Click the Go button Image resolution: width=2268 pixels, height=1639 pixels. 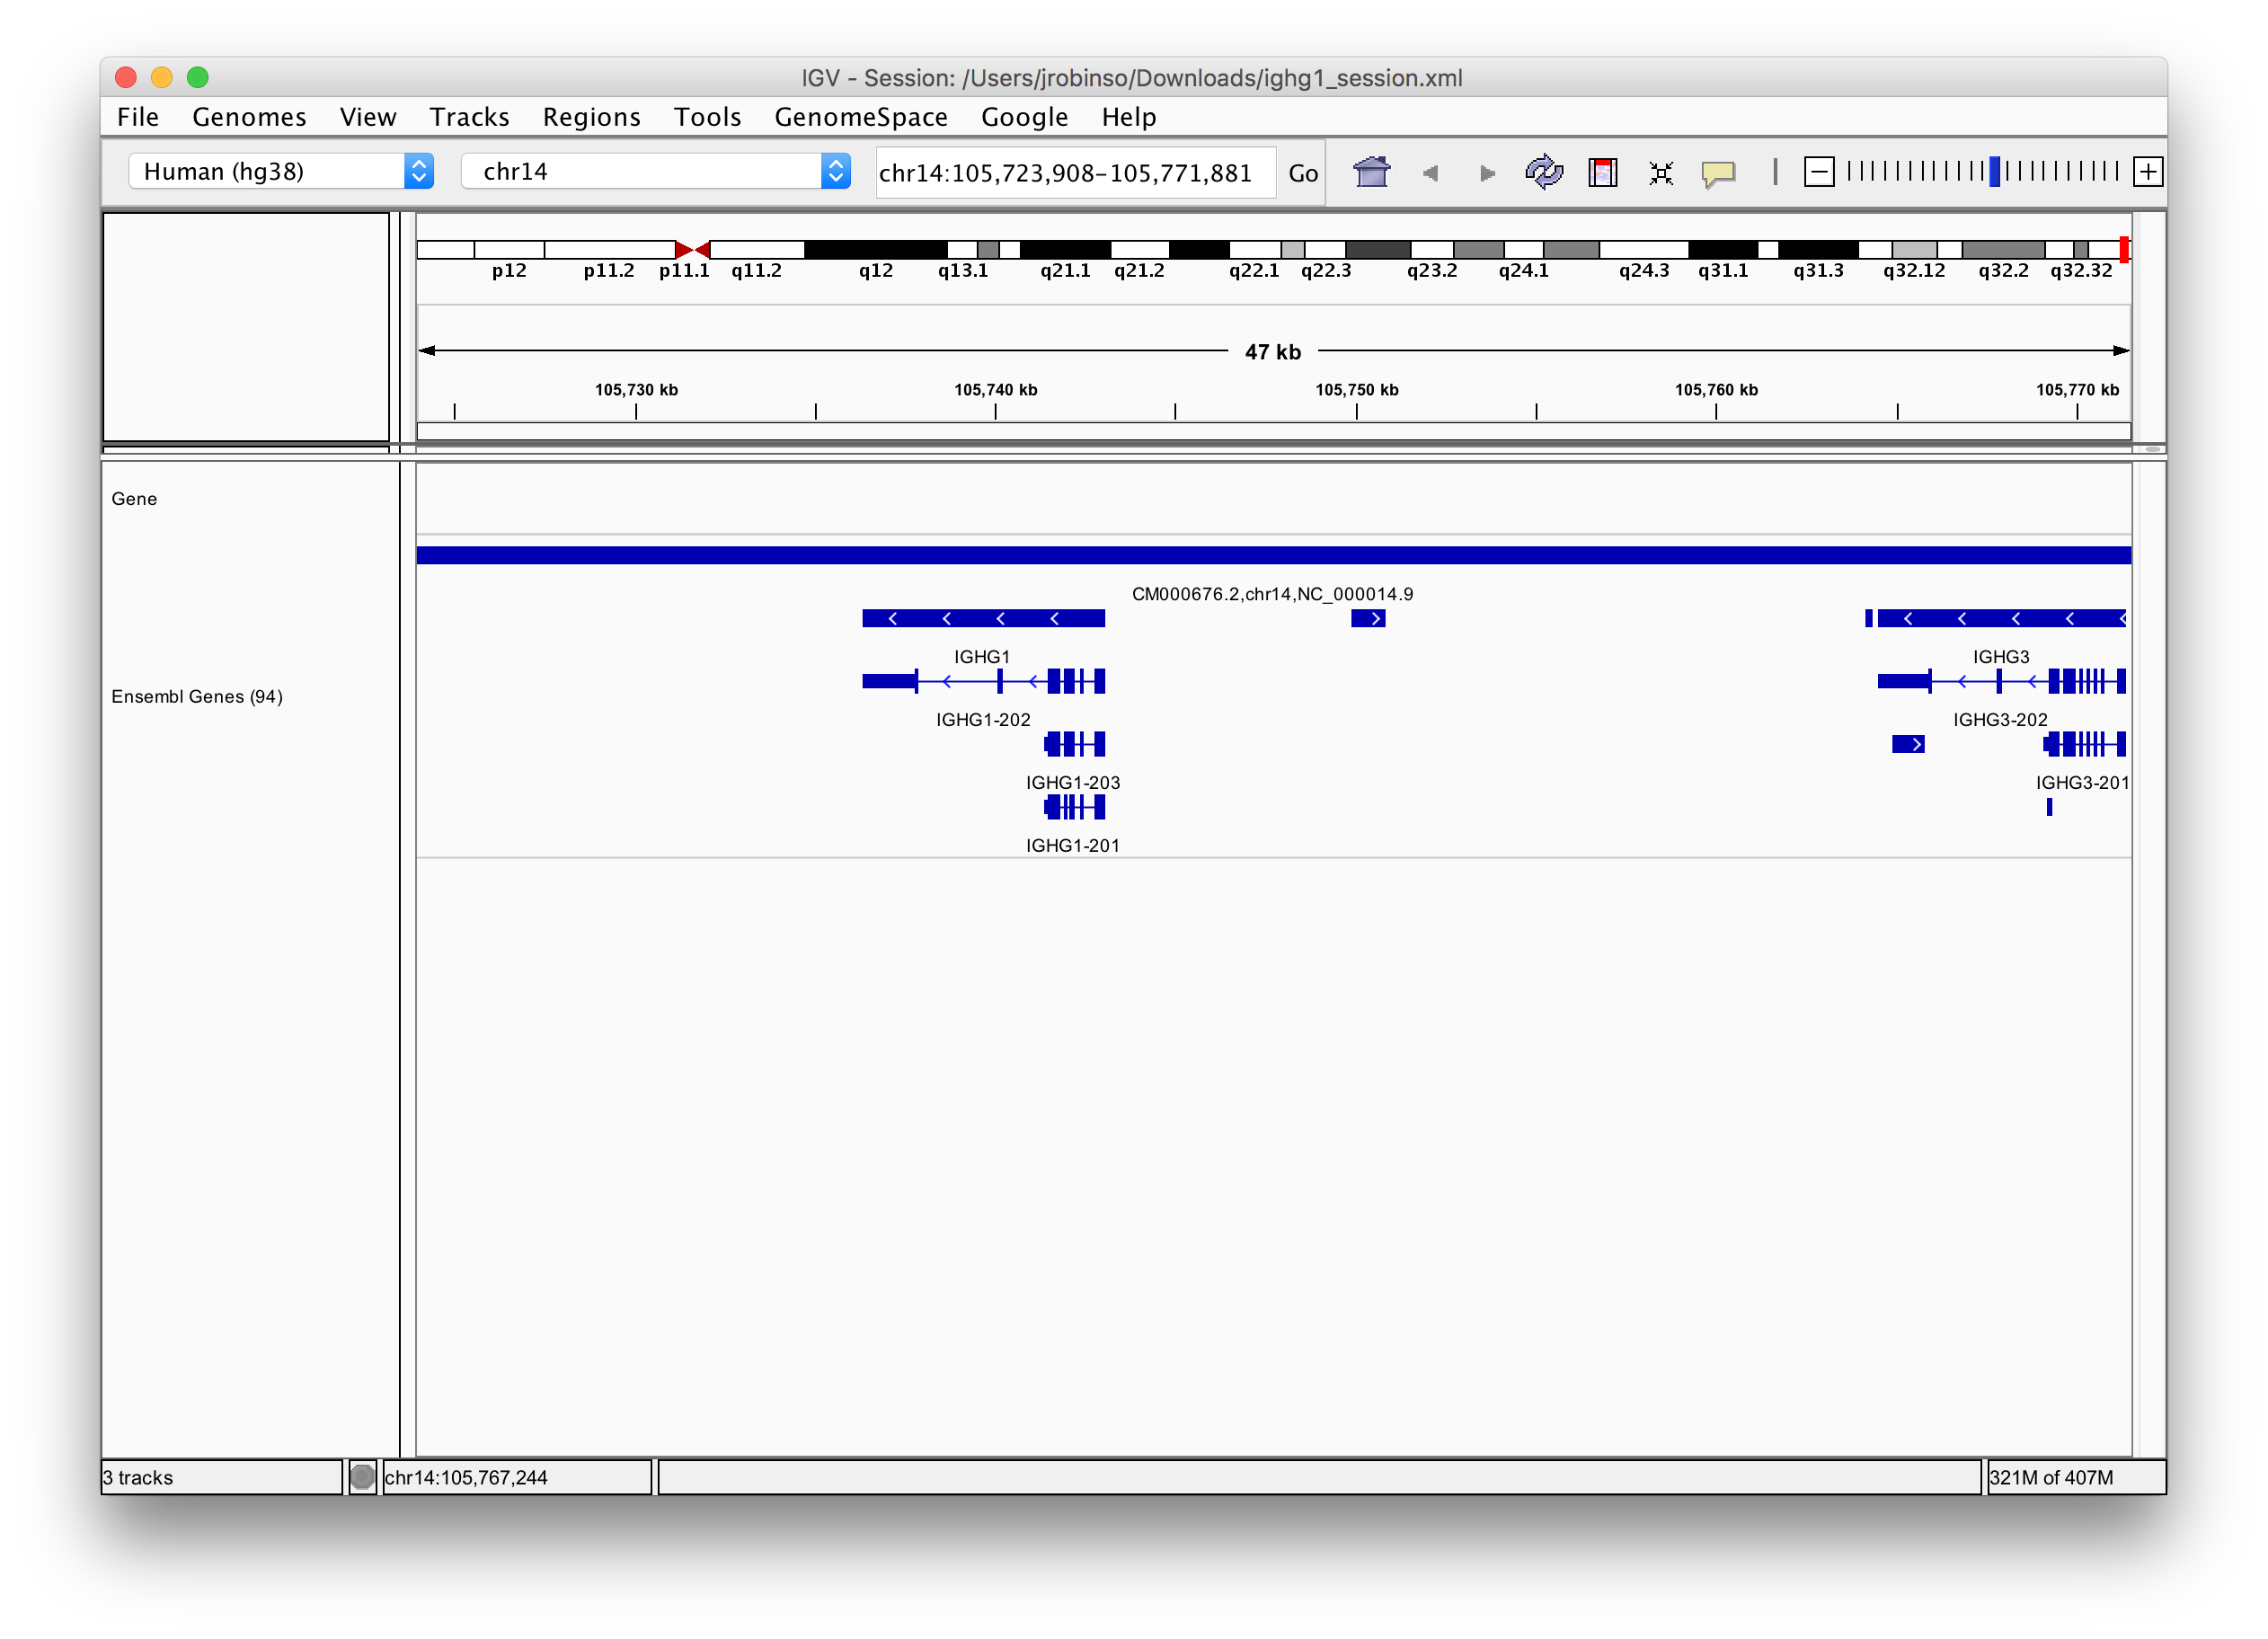point(1302,173)
